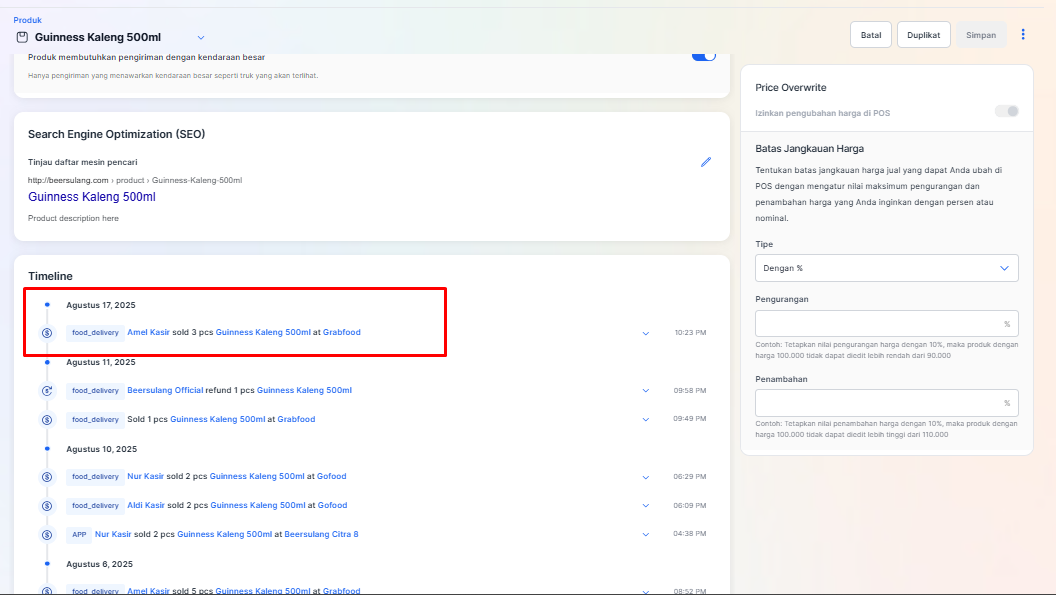Open Grabfood link in August 17 entry
Screen dimensions: 1056x595
click(x=341, y=332)
